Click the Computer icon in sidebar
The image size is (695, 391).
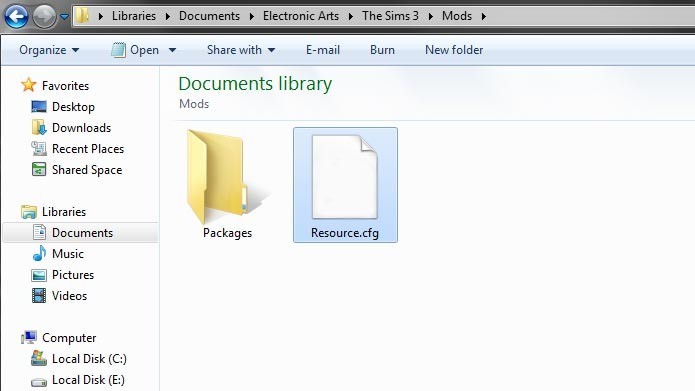coord(29,338)
